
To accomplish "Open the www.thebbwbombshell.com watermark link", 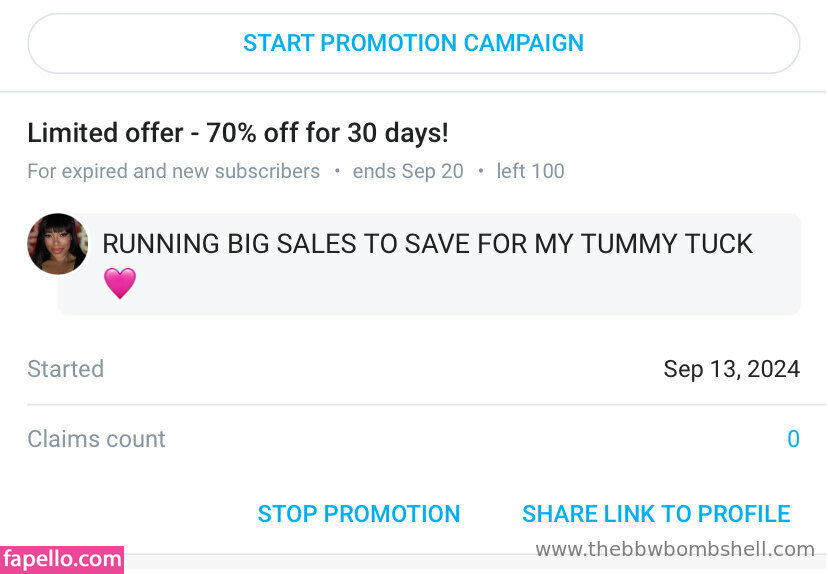I will [x=675, y=549].
